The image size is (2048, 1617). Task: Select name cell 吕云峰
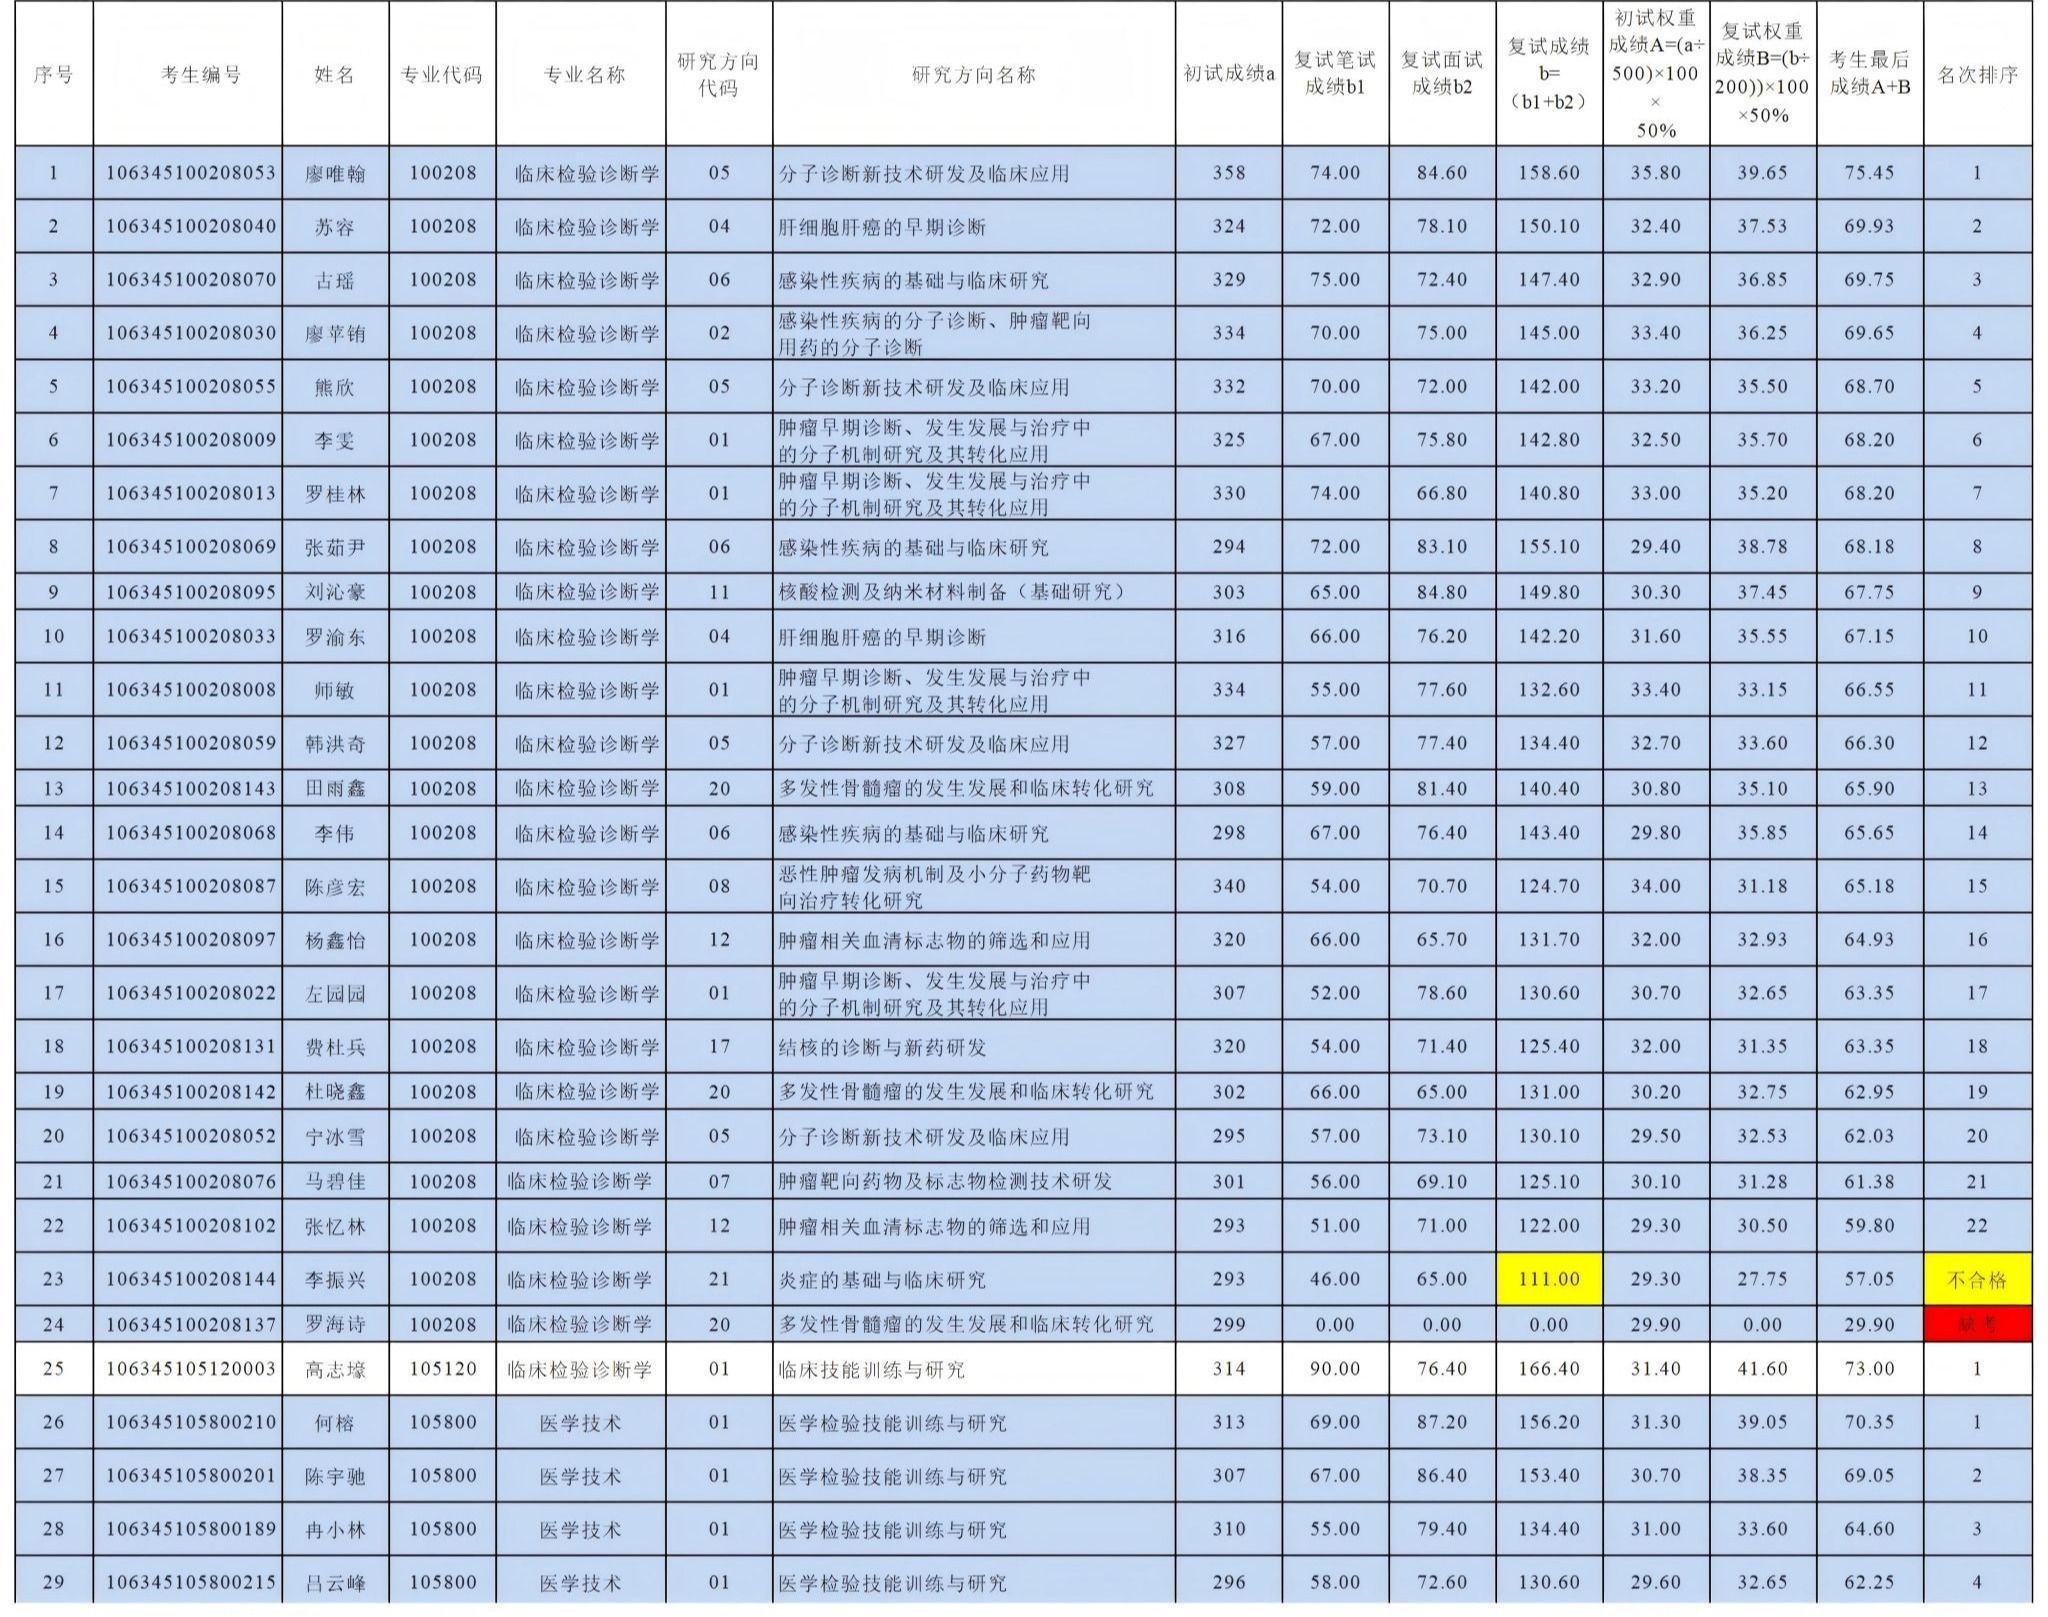pos(334,1582)
